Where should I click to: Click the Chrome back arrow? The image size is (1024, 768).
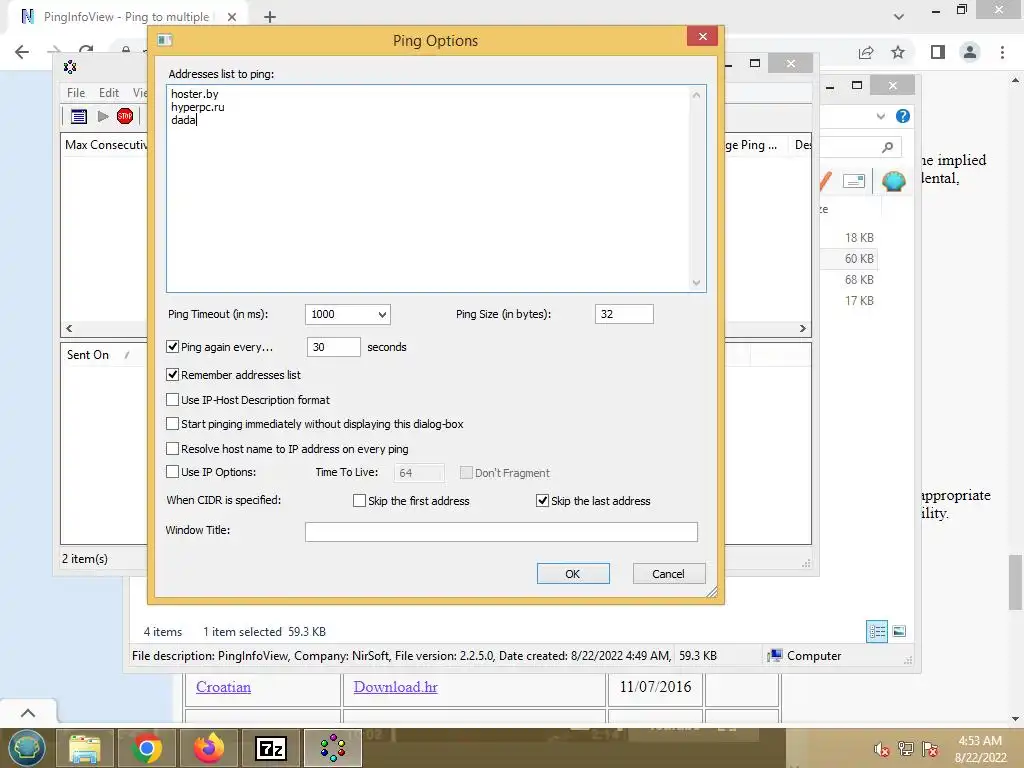coord(22,52)
